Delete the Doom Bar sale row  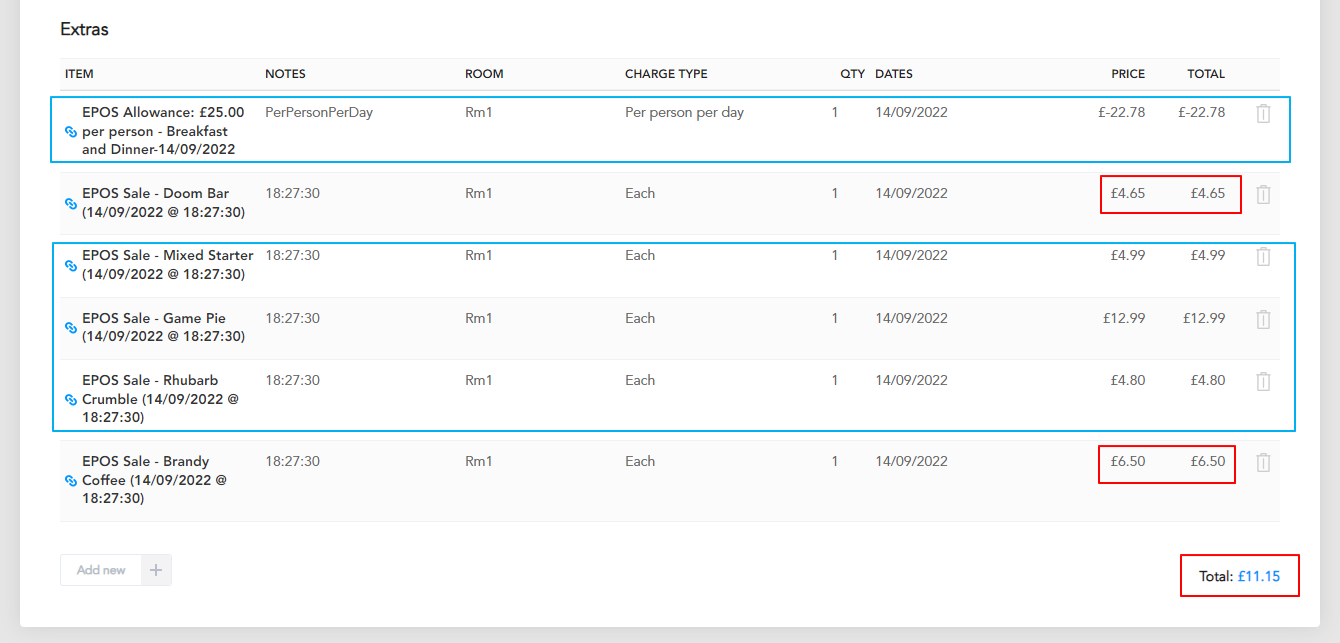pyautogui.click(x=1263, y=194)
